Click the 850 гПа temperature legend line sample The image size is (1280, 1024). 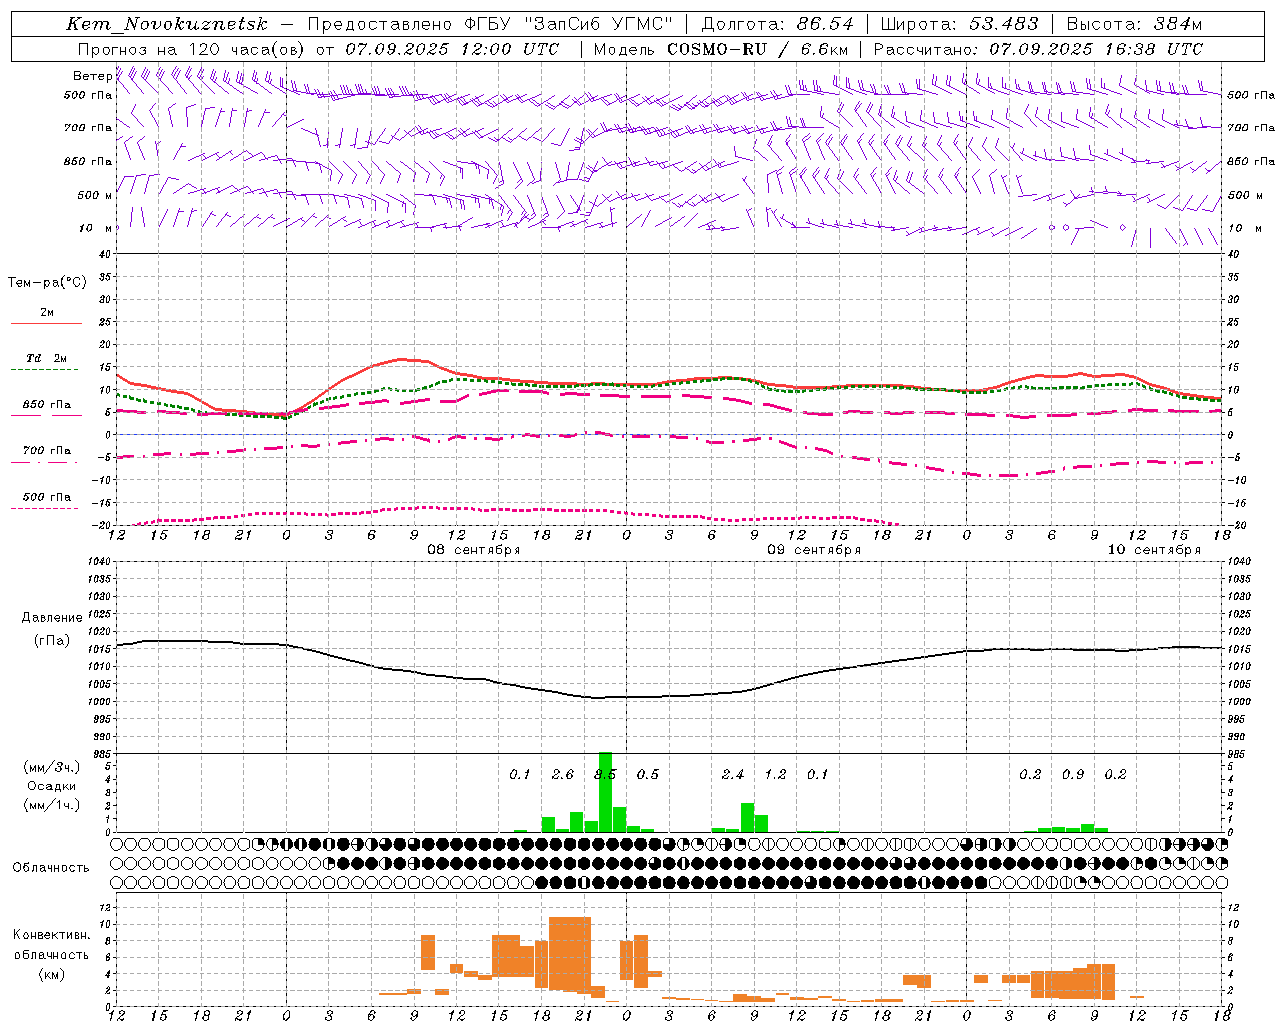(46, 415)
